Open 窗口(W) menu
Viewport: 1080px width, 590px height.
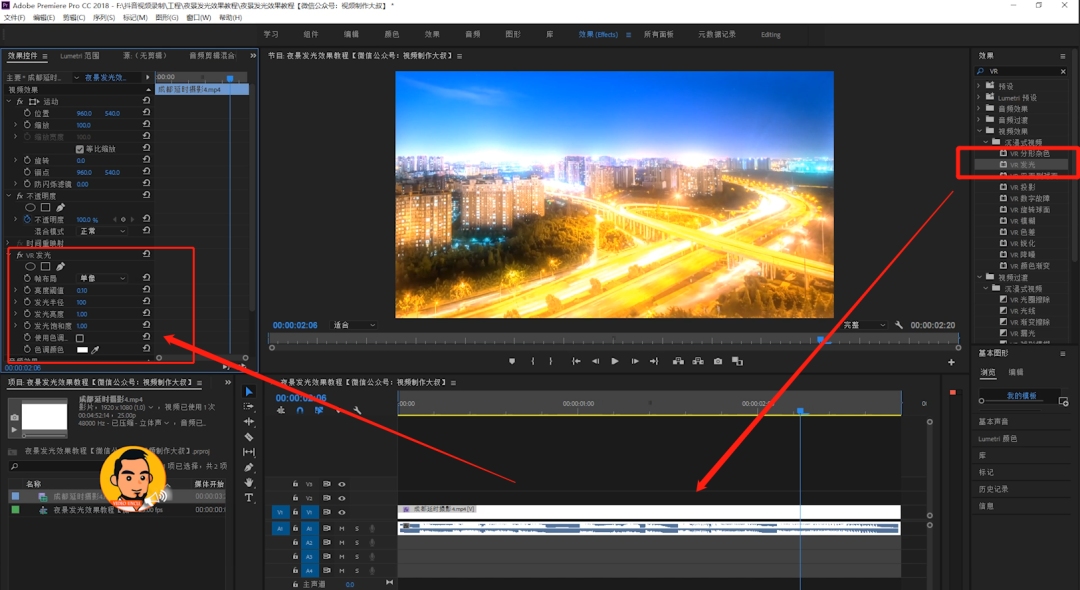(x=198, y=17)
